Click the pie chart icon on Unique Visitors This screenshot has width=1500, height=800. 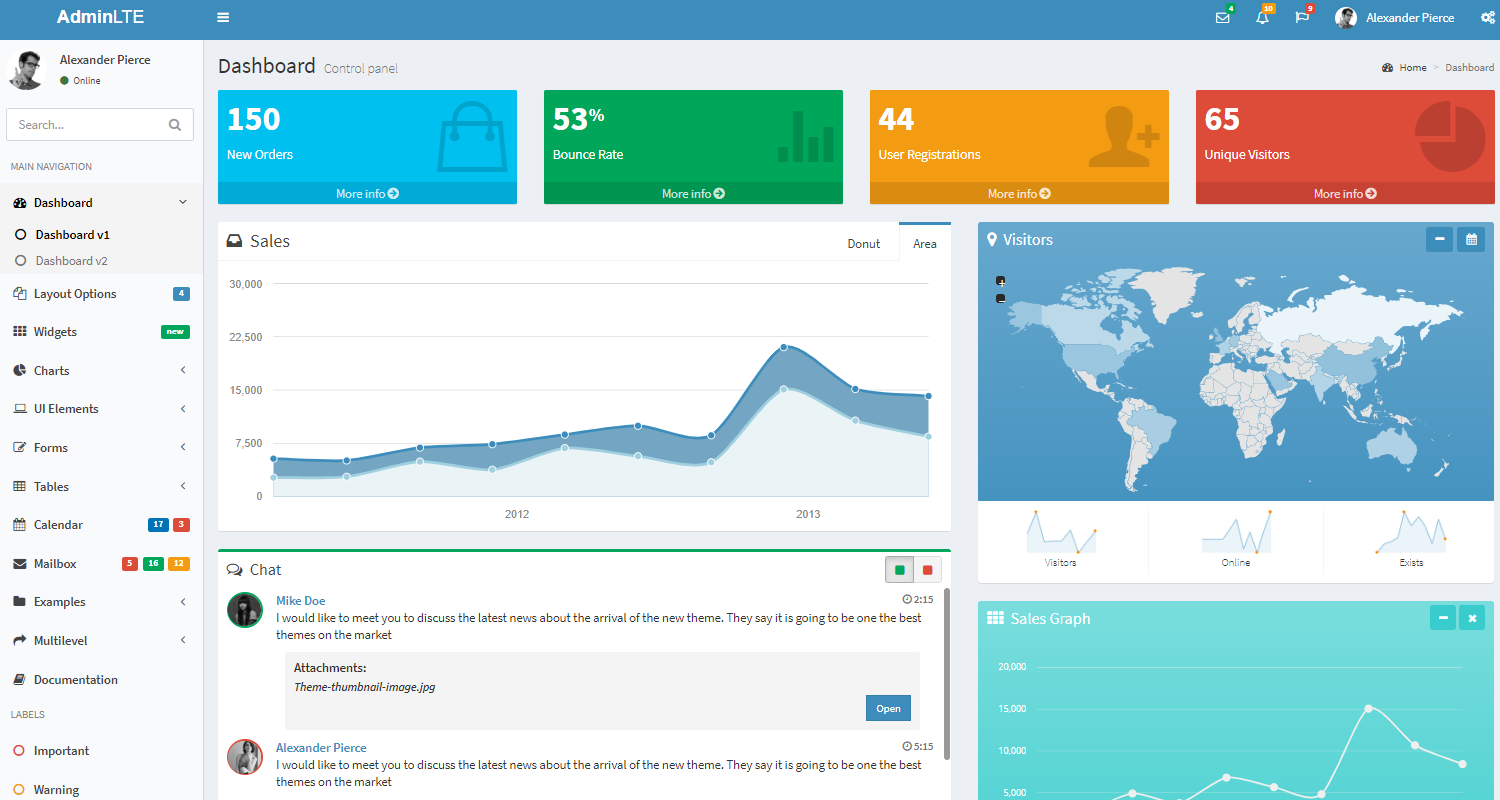1450,136
